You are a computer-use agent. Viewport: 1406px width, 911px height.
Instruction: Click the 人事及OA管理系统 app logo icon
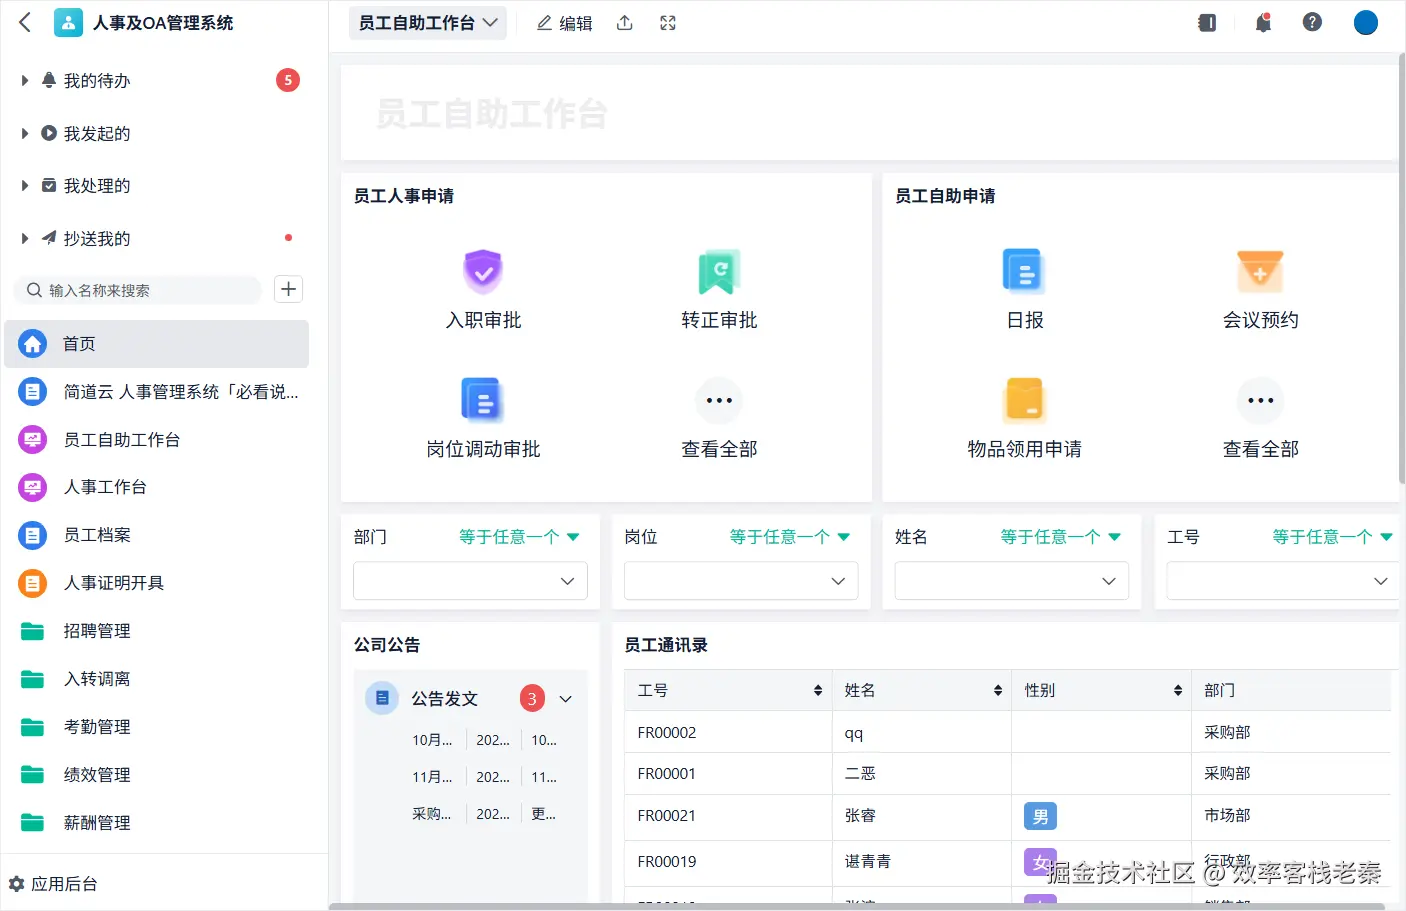pyautogui.click(x=68, y=22)
